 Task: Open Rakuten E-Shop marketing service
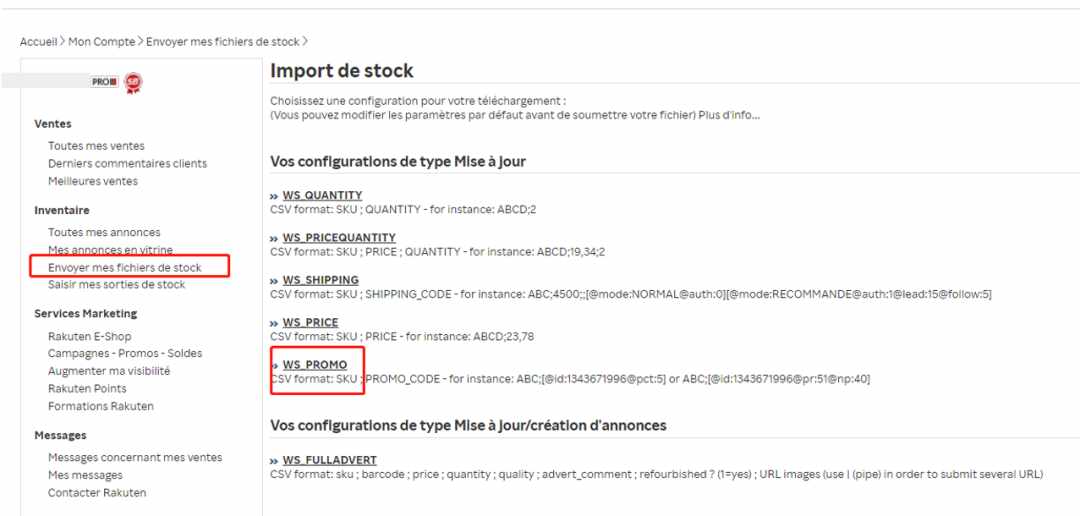(x=90, y=336)
